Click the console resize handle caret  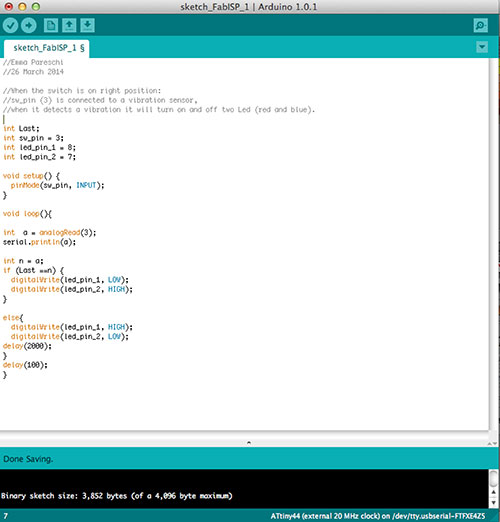click(x=249, y=443)
